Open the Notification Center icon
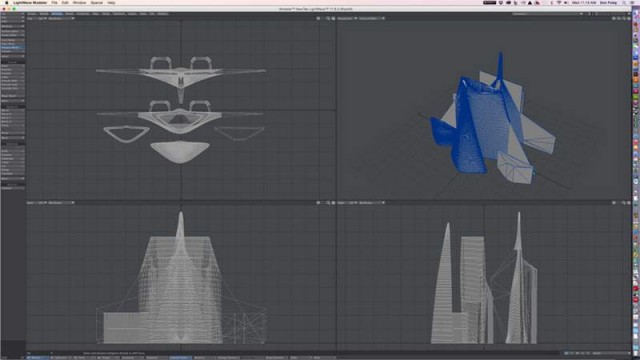 point(632,2)
